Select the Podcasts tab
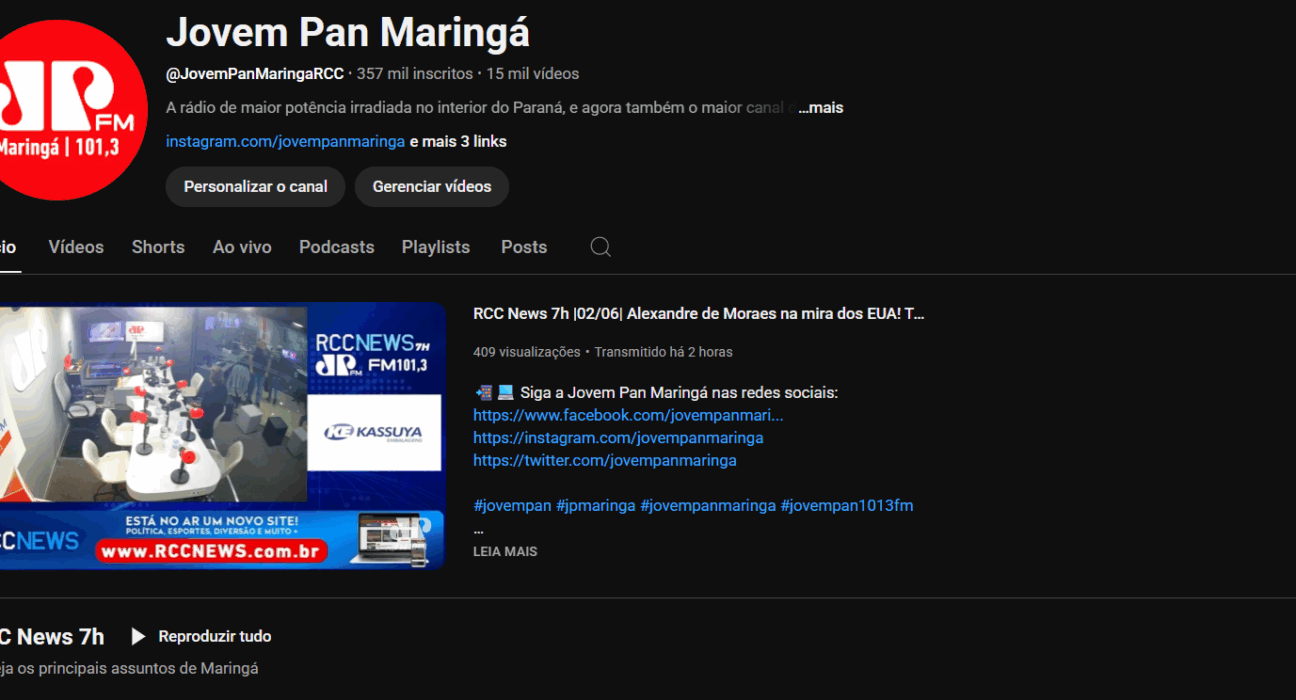The width and height of the screenshot is (1296, 700). tap(337, 247)
